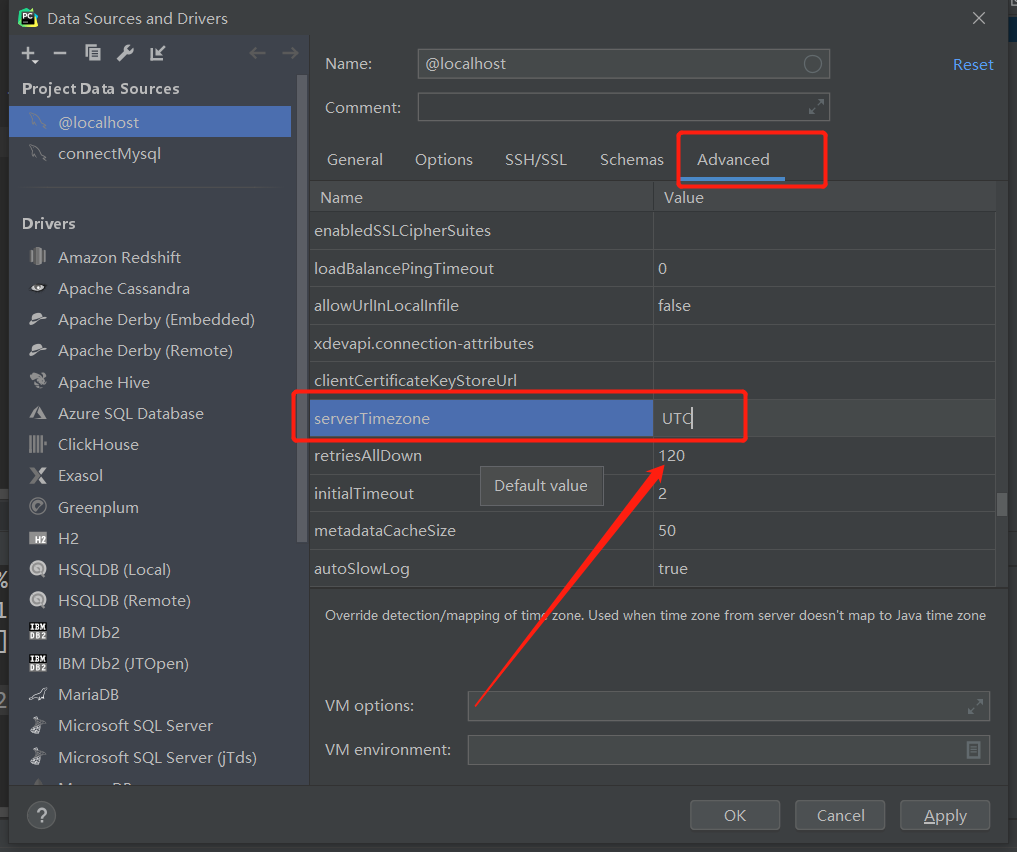Select the Amazon Redshift driver

click(120, 257)
